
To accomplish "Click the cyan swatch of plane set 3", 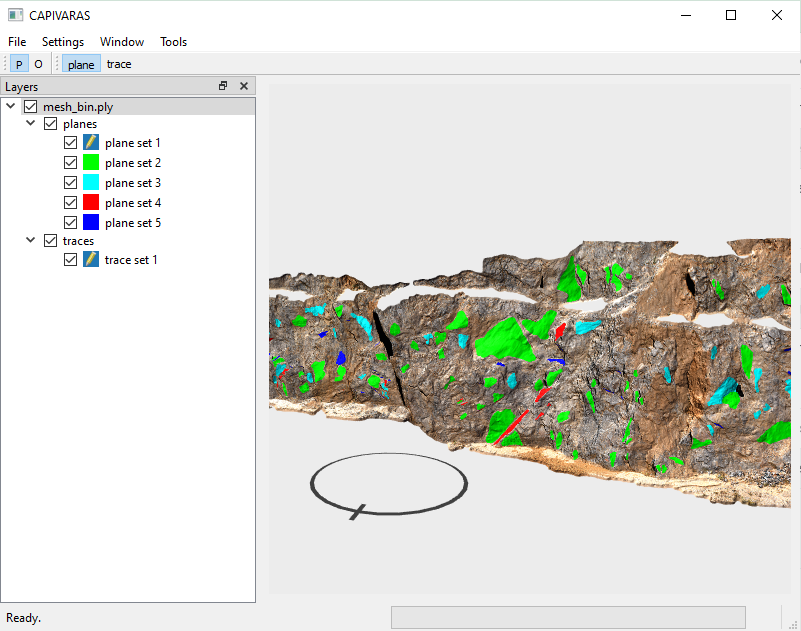I will pyautogui.click(x=91, y=182).
